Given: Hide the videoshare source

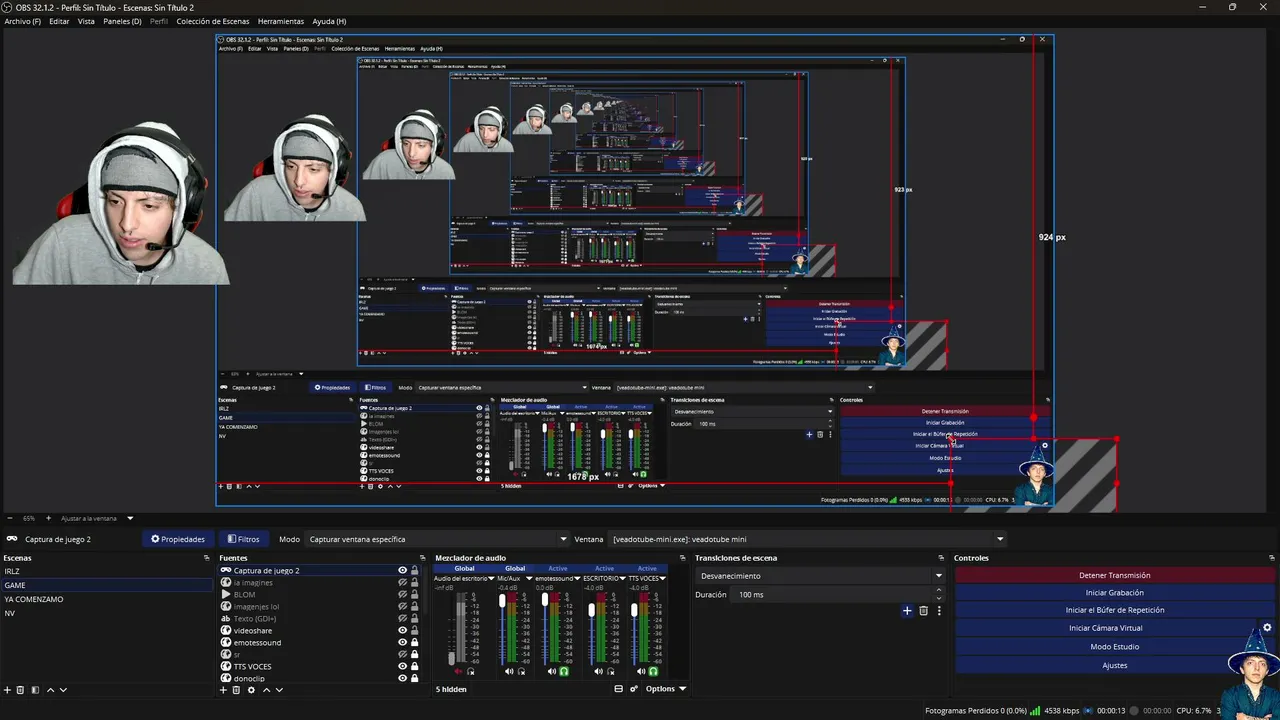Looking at the screenshot, I should [x=403, y=631].
